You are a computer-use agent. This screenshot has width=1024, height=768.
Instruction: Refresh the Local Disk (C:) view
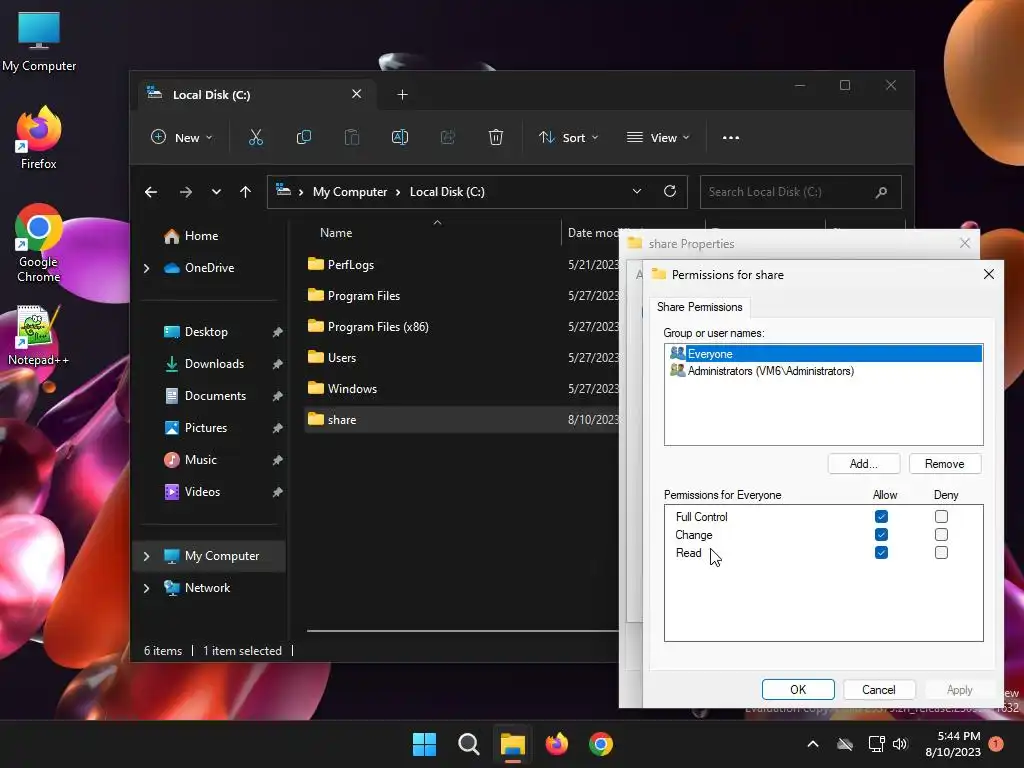point(669,191)
